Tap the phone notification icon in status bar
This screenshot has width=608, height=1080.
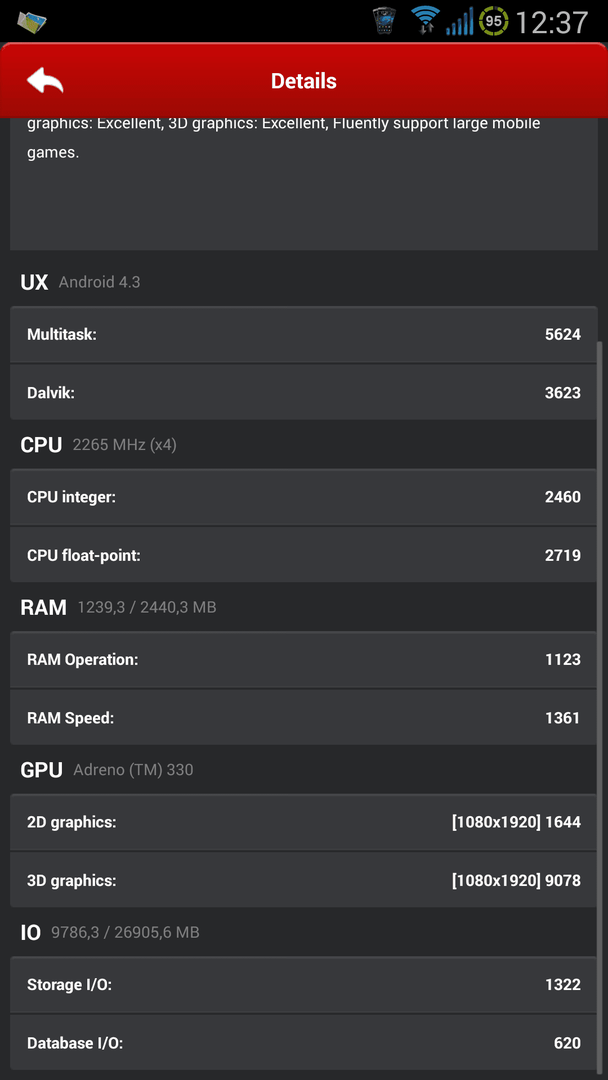point(386,21)
